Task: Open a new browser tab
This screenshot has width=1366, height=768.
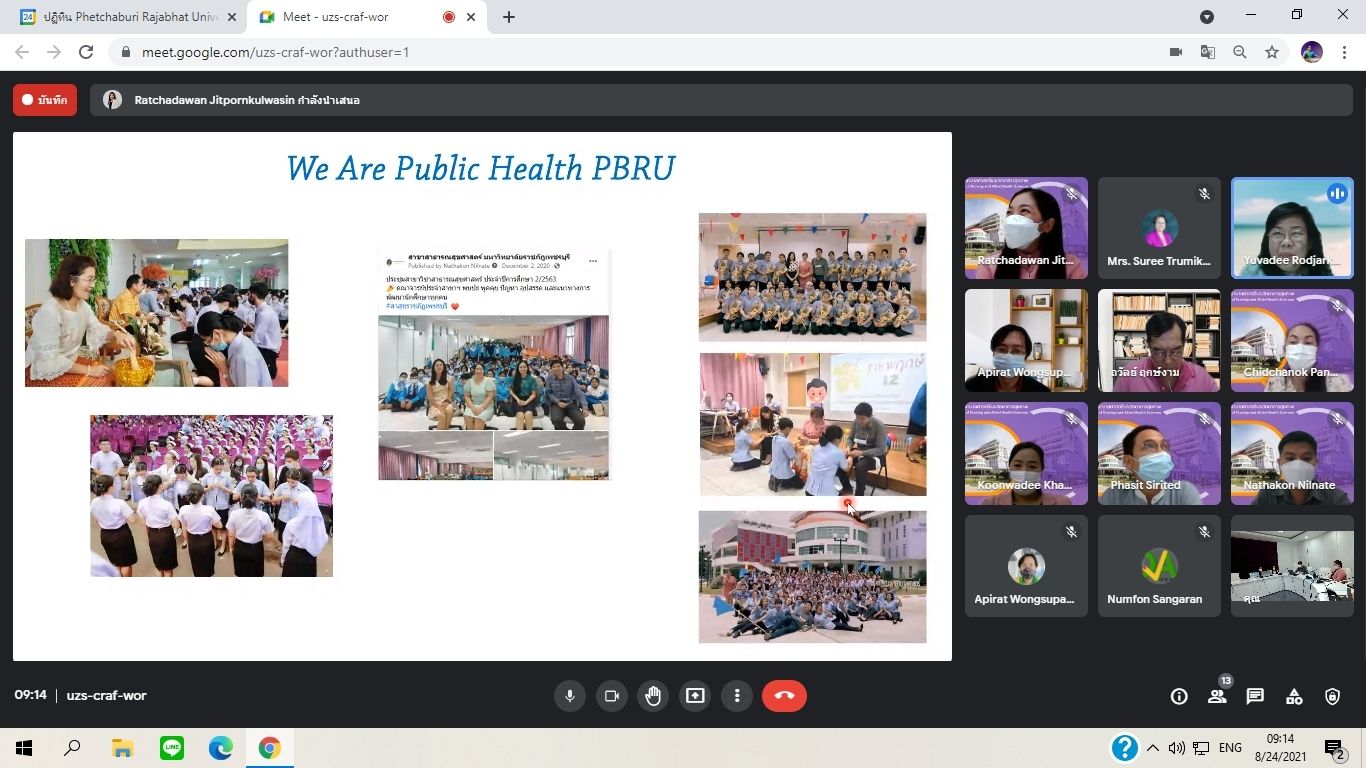Action: click(509, 17)
